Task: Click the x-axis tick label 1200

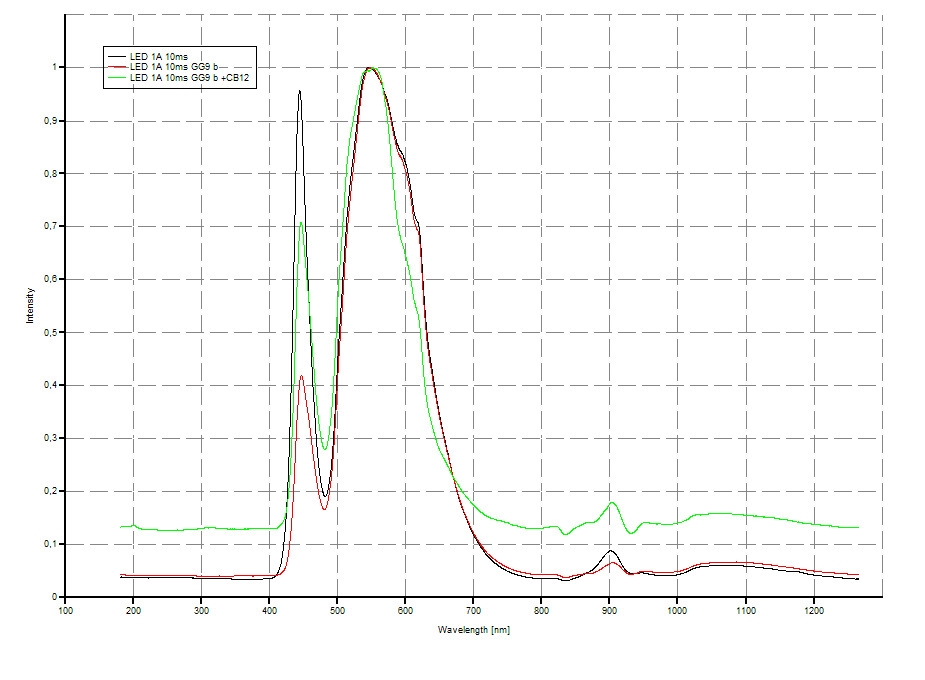Action: [813, 609]
